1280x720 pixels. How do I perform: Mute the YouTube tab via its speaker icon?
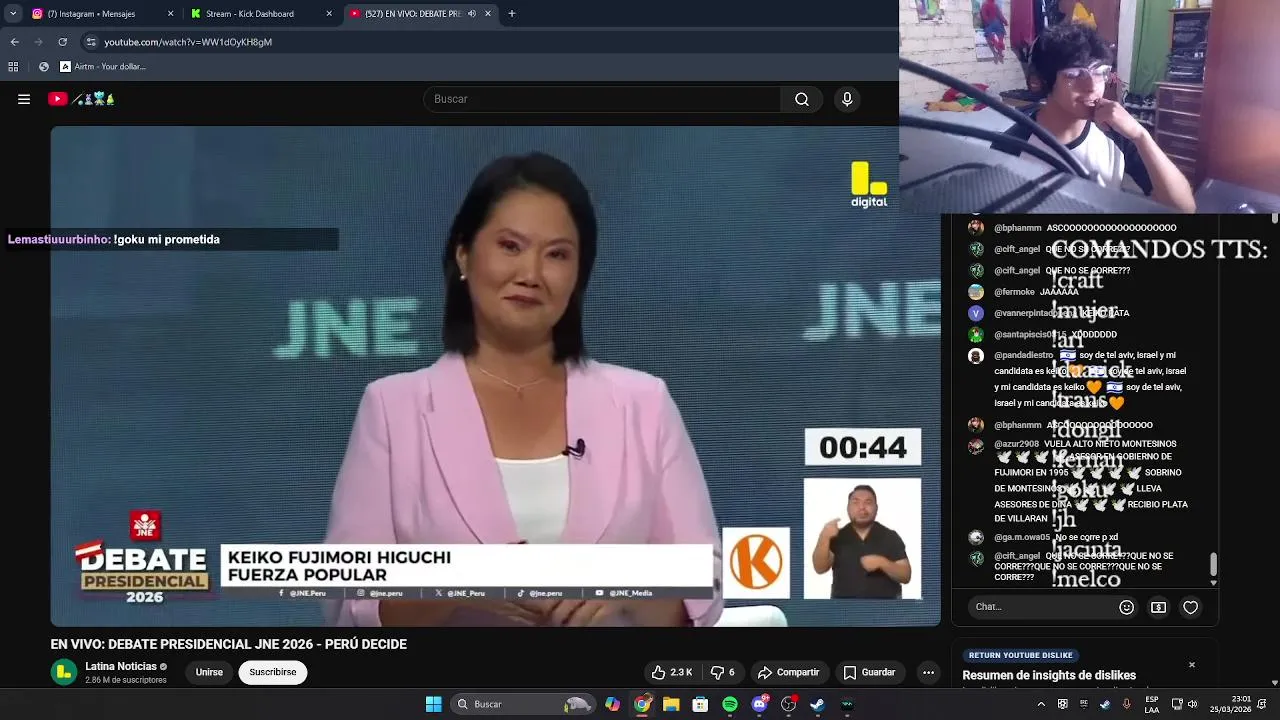(x=472, y=14)
